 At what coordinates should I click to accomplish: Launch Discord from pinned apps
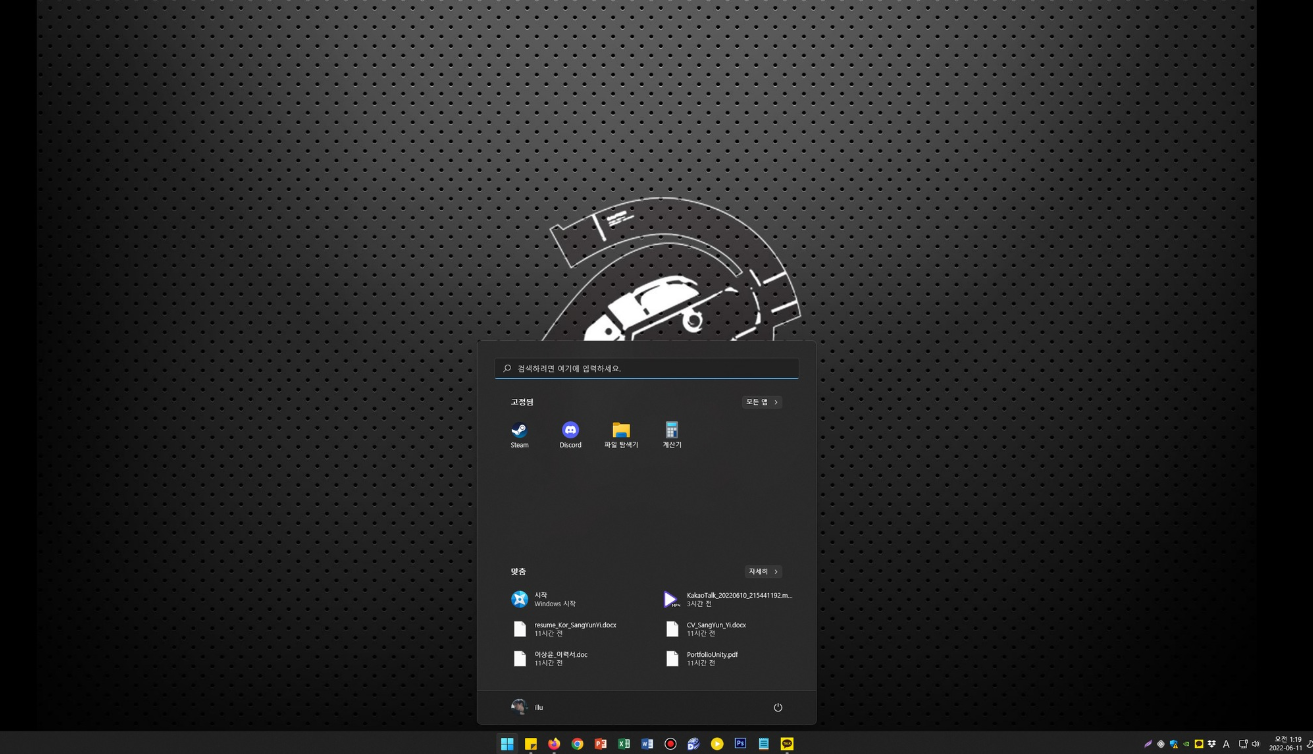[570, 434]
